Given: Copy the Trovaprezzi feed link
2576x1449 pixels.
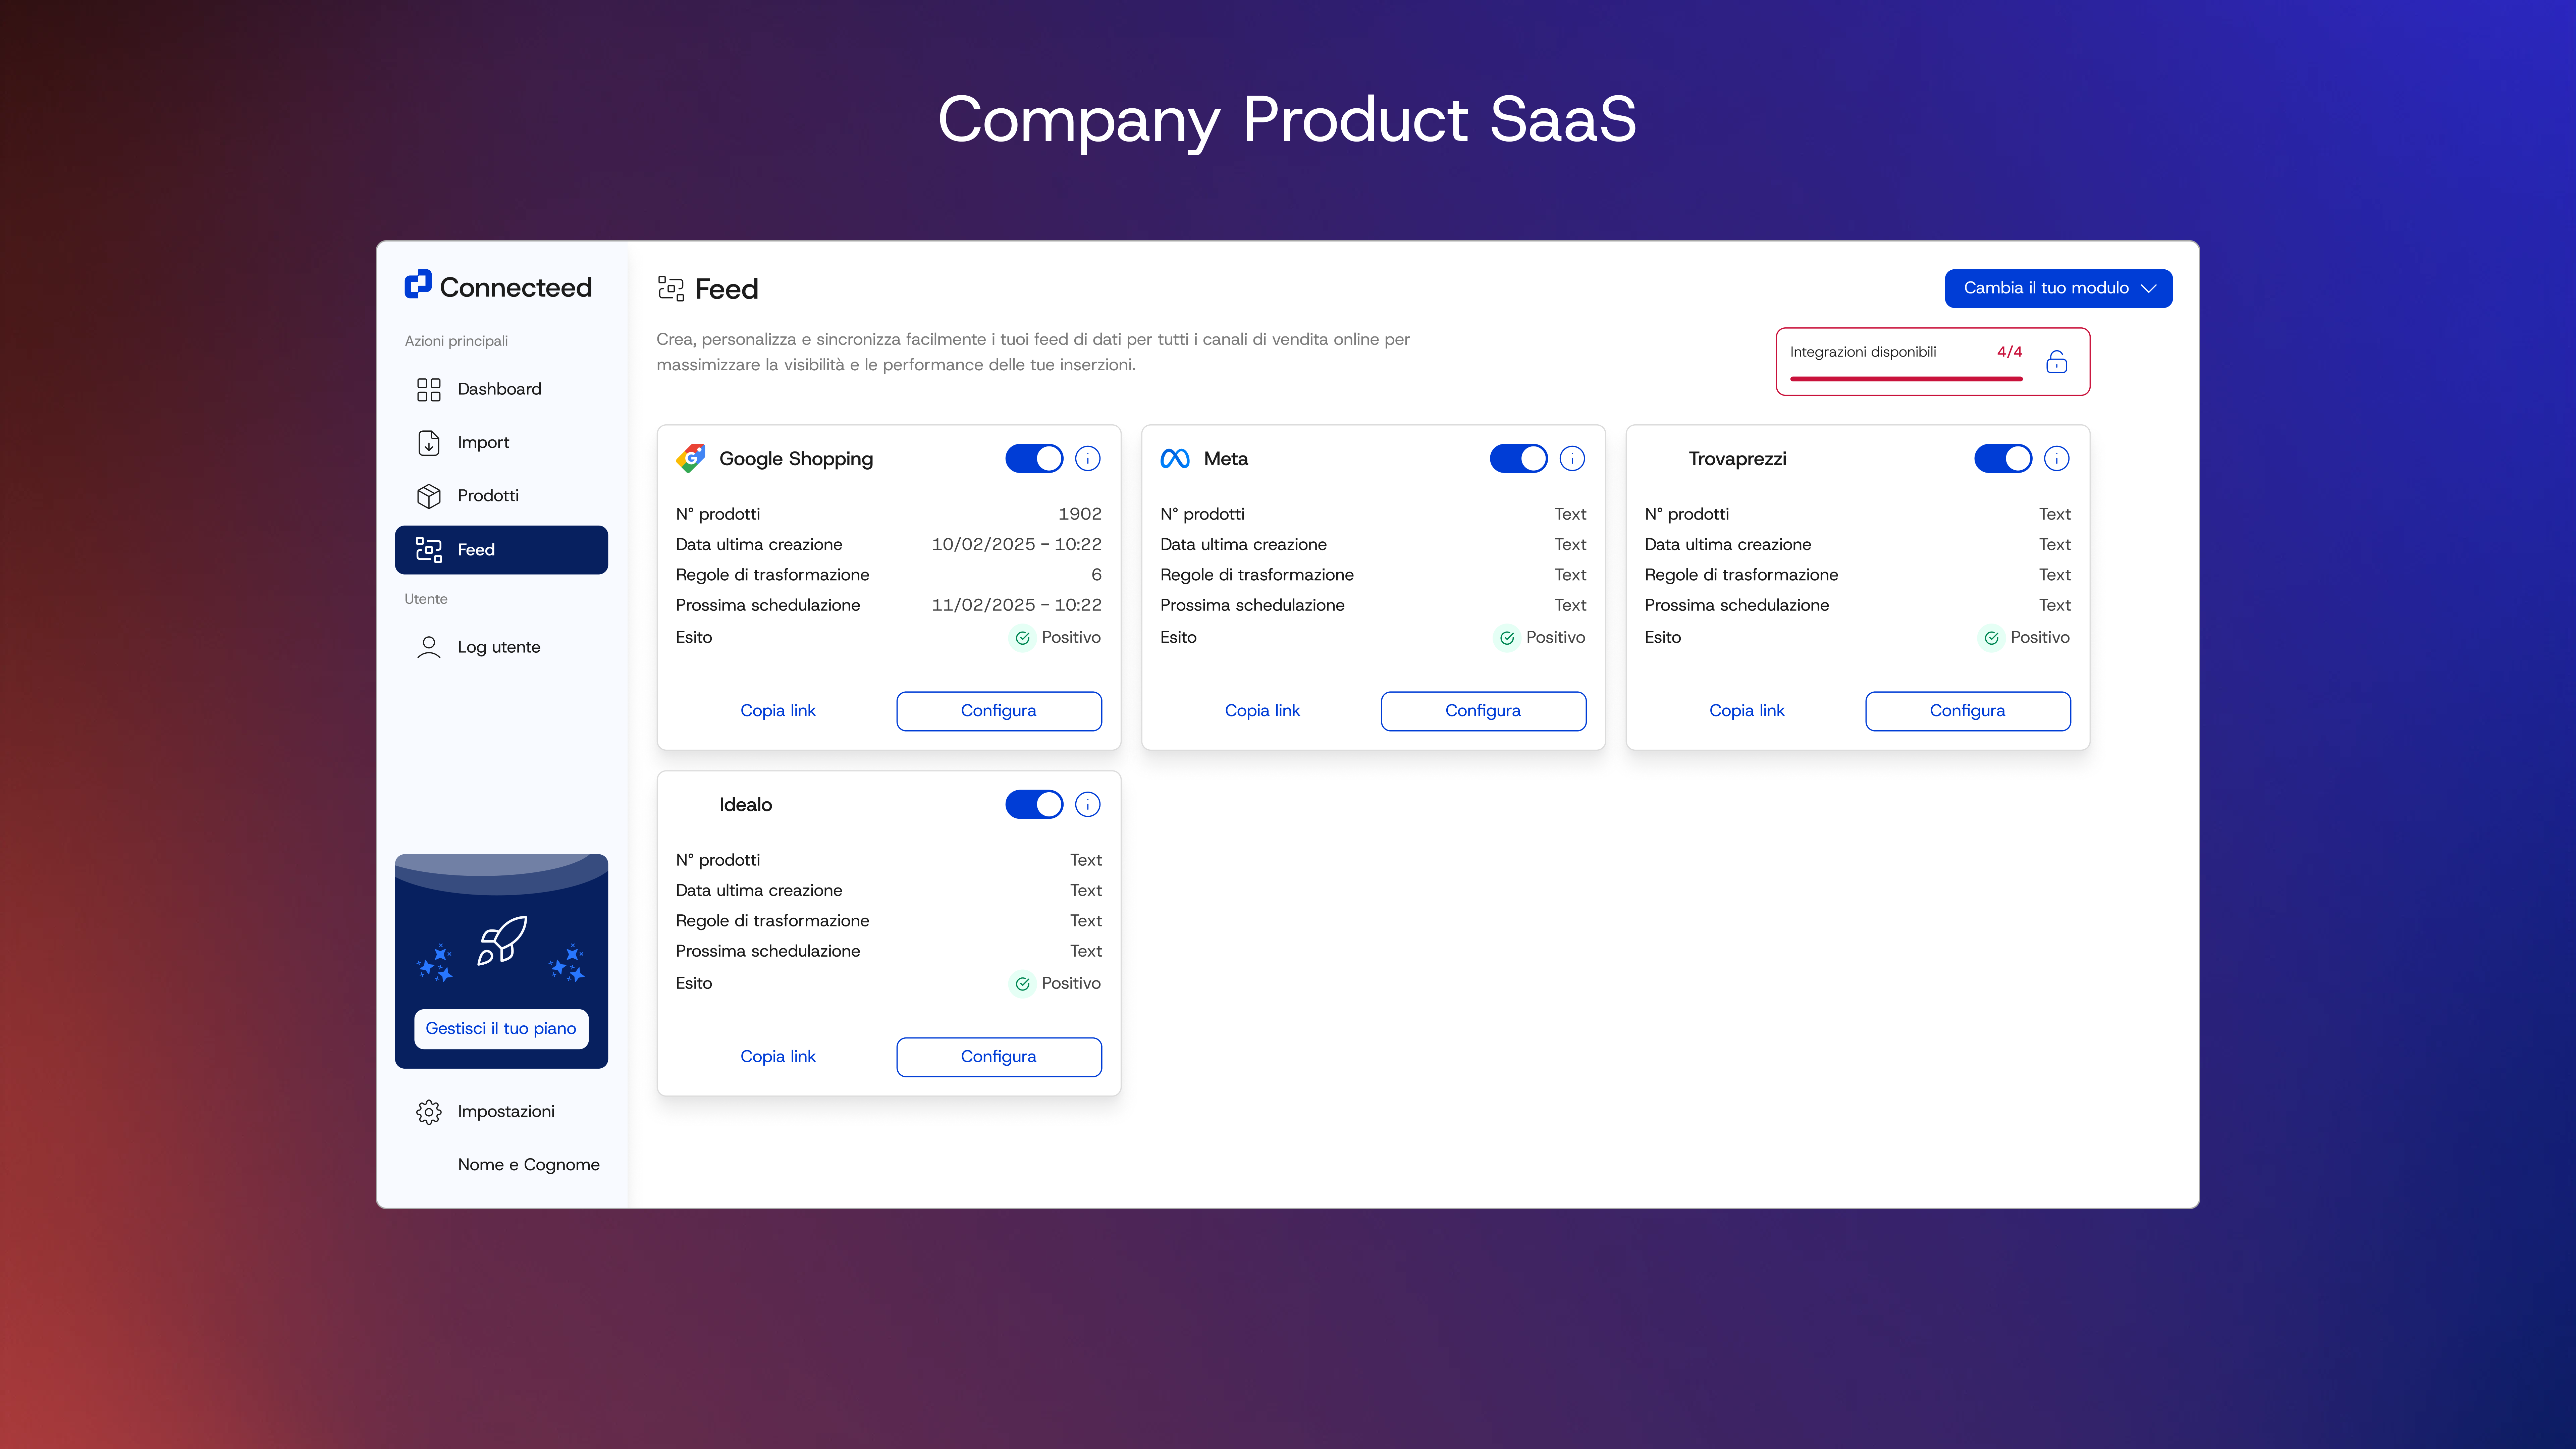Looking at the screenshot, I should (1747, 711).
